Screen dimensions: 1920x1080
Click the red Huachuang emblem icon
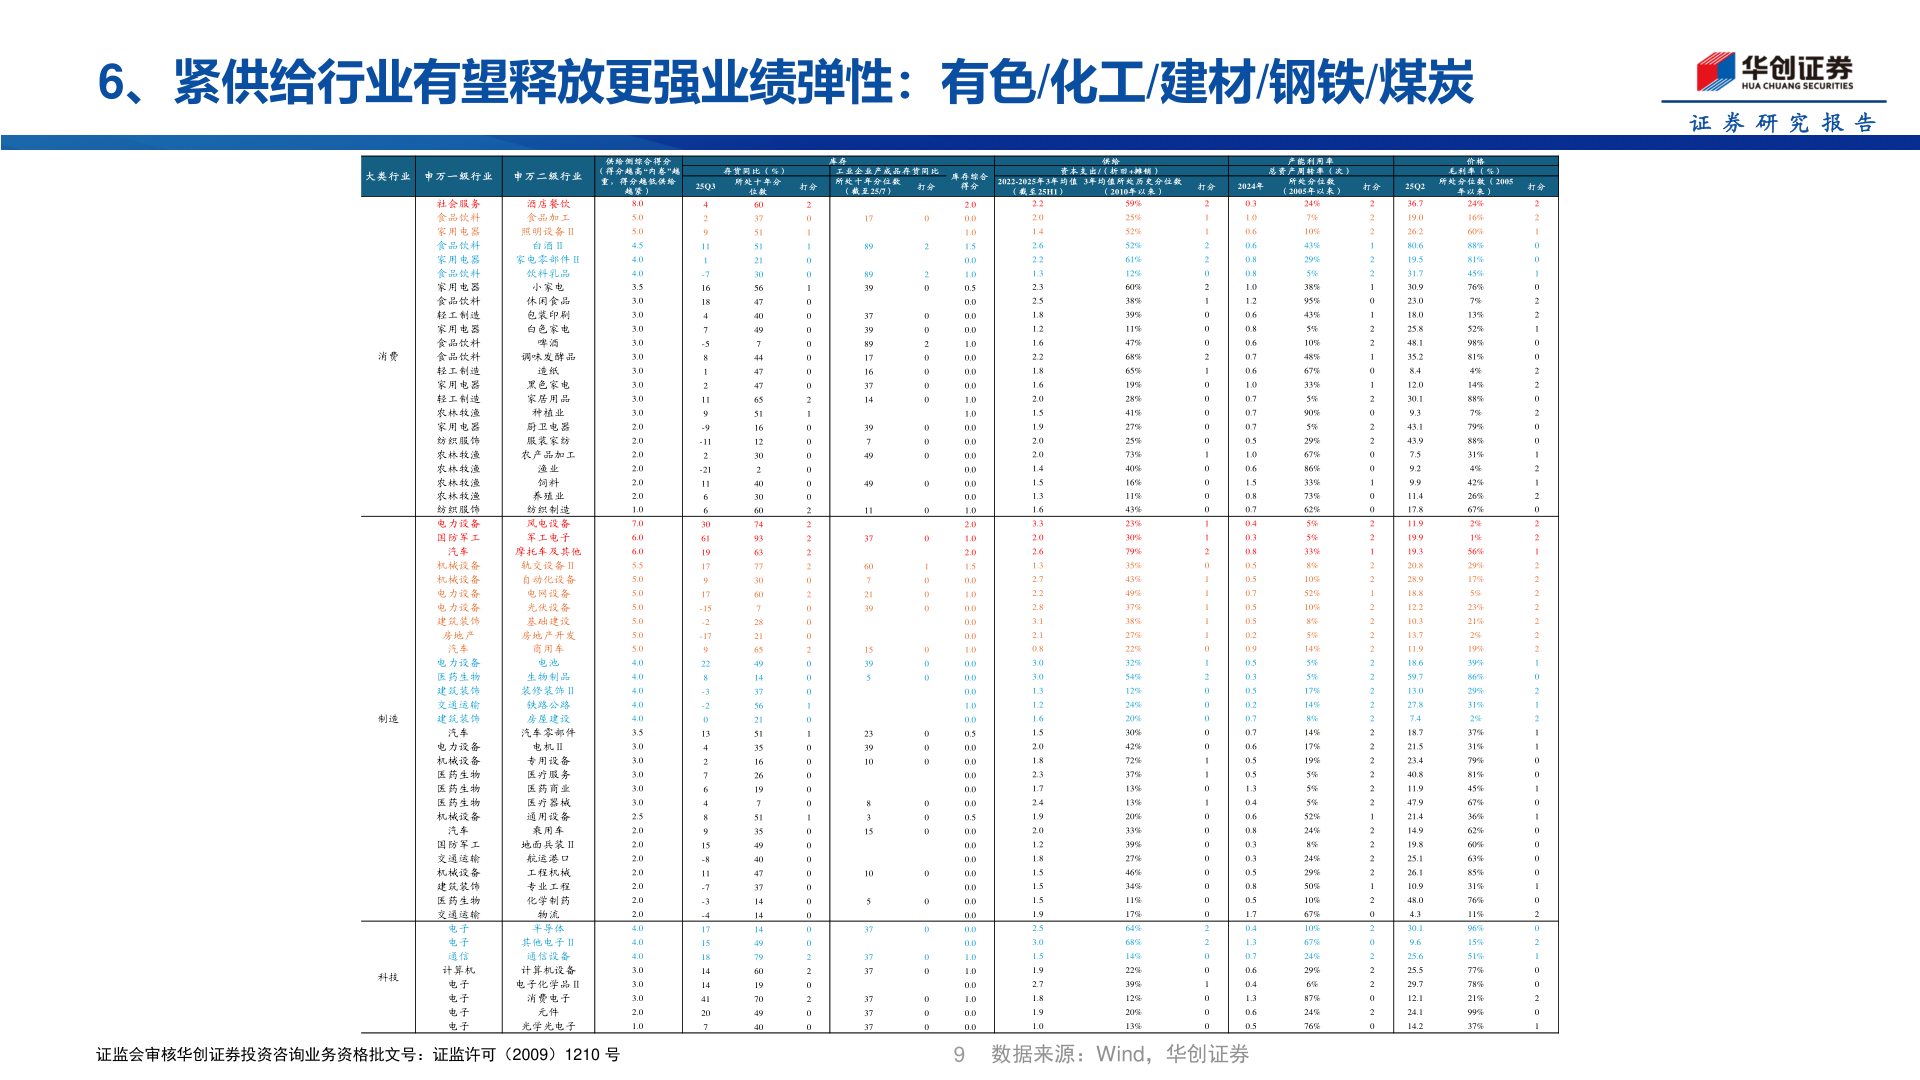coord(1712,70)
